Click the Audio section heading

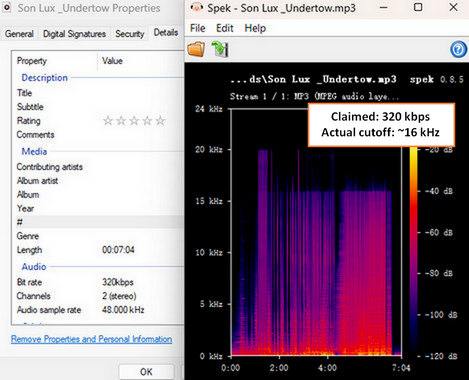point(34,267)
